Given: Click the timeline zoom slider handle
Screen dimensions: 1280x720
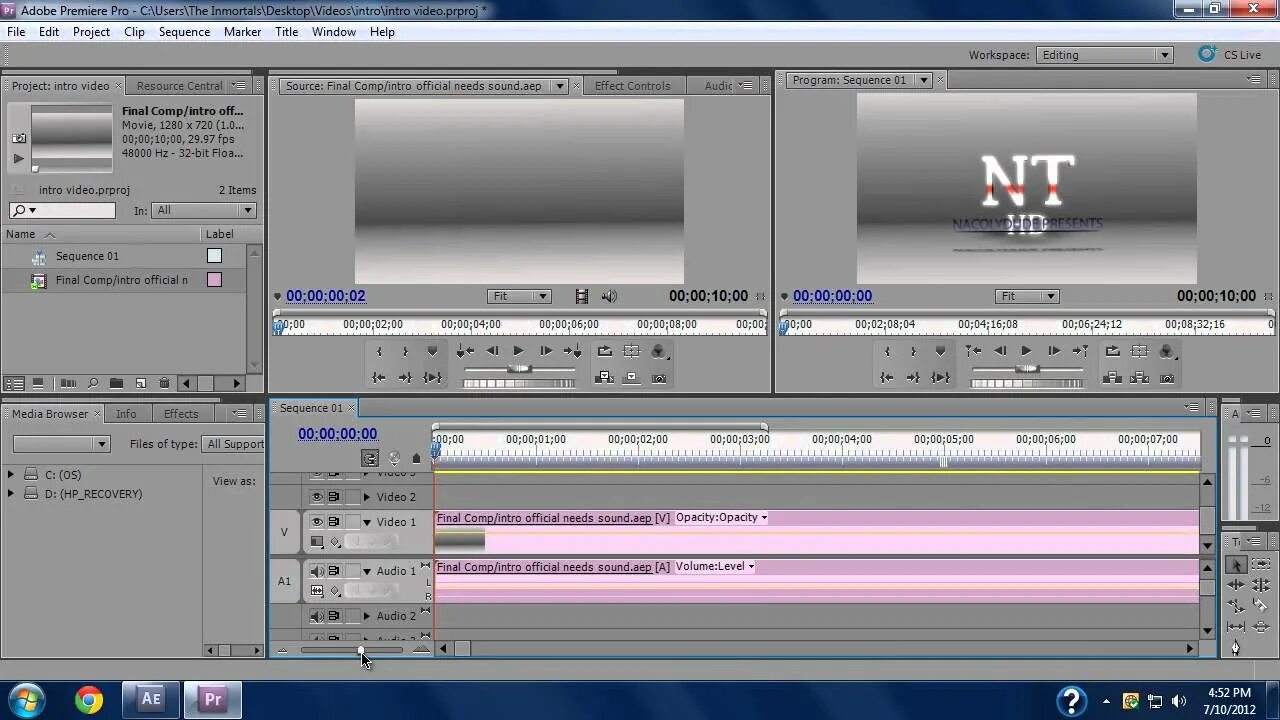Looking at the screenshot, I should click(x=361, y=650).
